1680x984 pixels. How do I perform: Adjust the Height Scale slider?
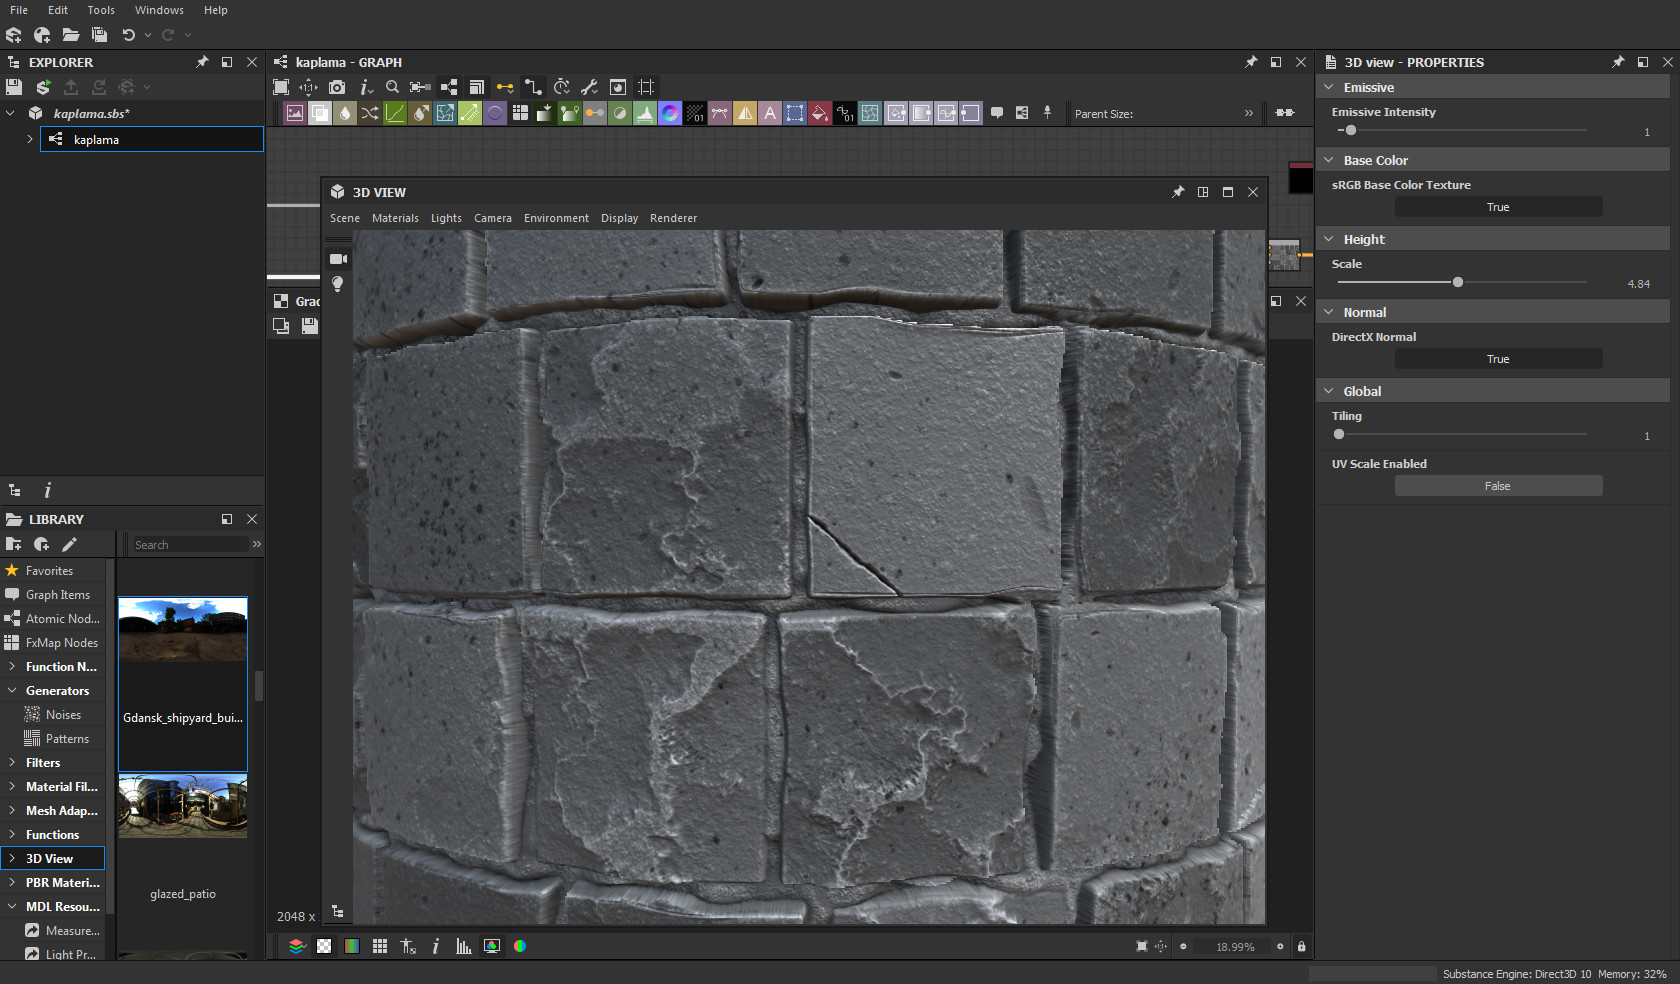1457,282
